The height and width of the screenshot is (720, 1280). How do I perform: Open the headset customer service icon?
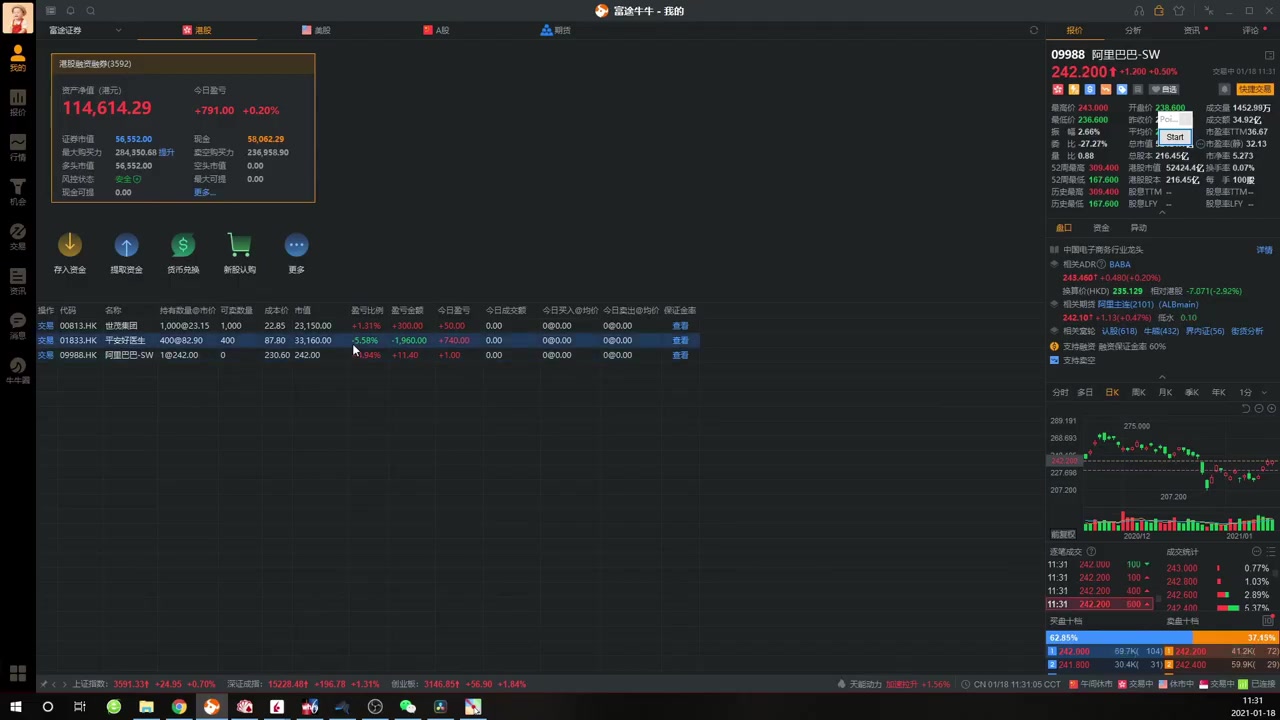coord(1139,11)
